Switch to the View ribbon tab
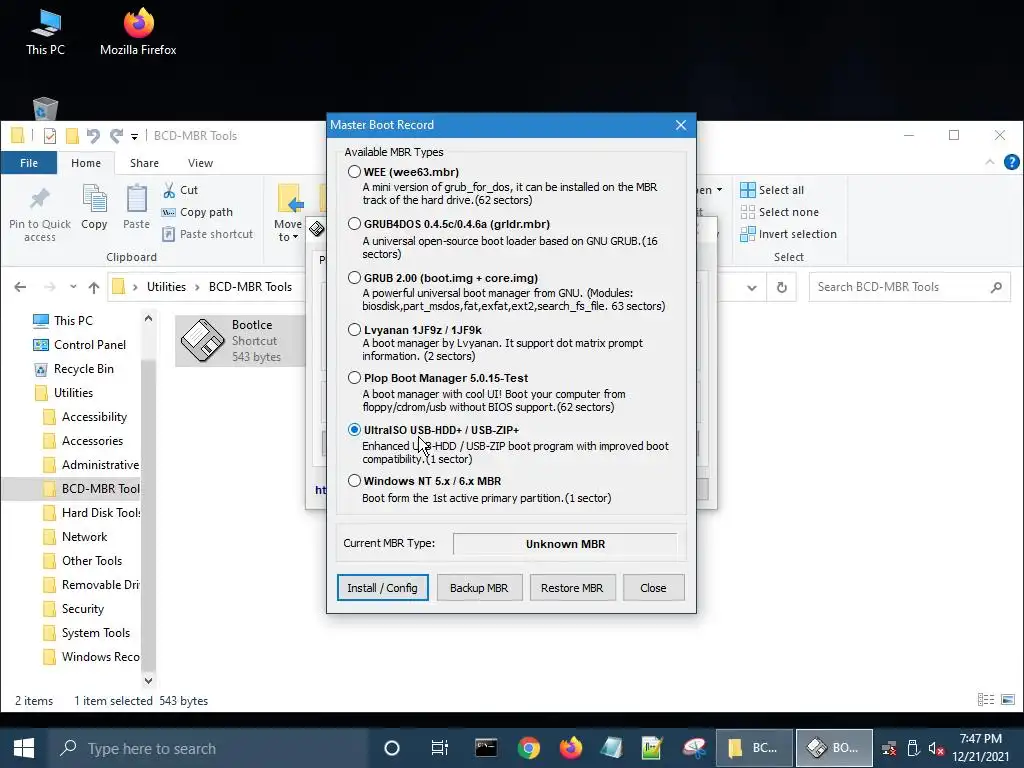1024x768 pixels. [200, 163]
